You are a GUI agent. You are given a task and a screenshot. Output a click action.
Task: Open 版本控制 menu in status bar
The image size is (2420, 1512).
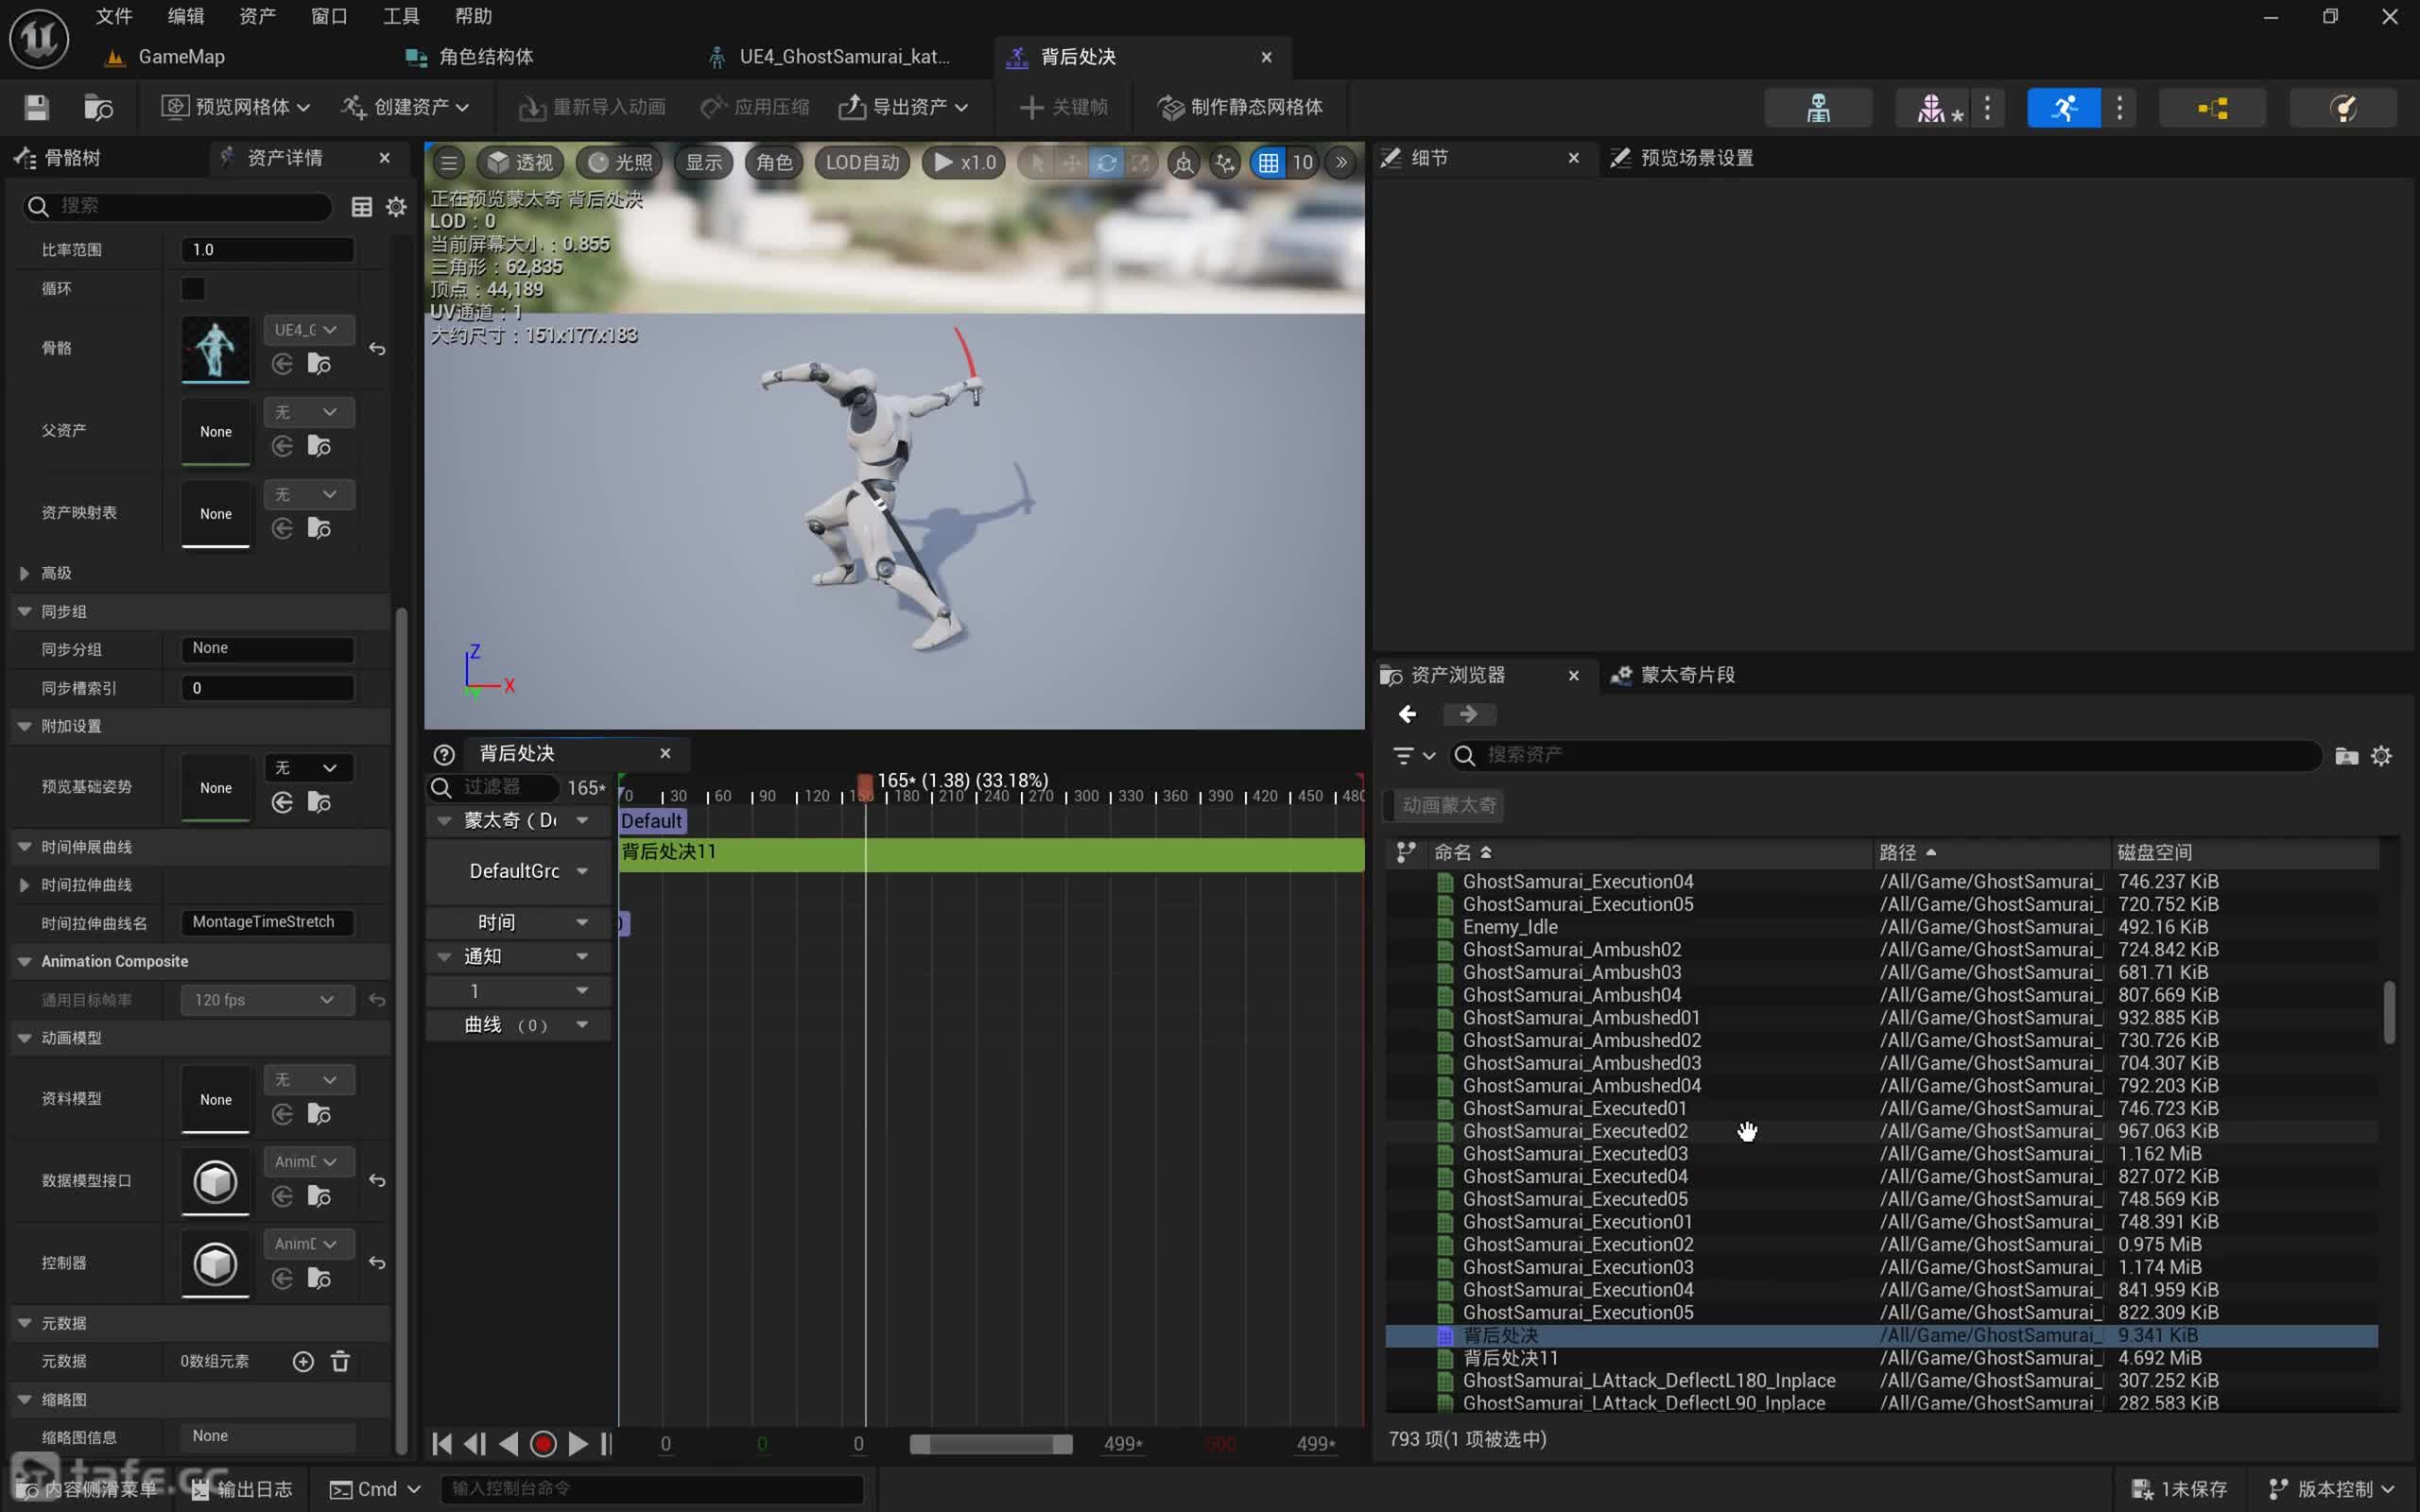(x=2331, y=1489)
